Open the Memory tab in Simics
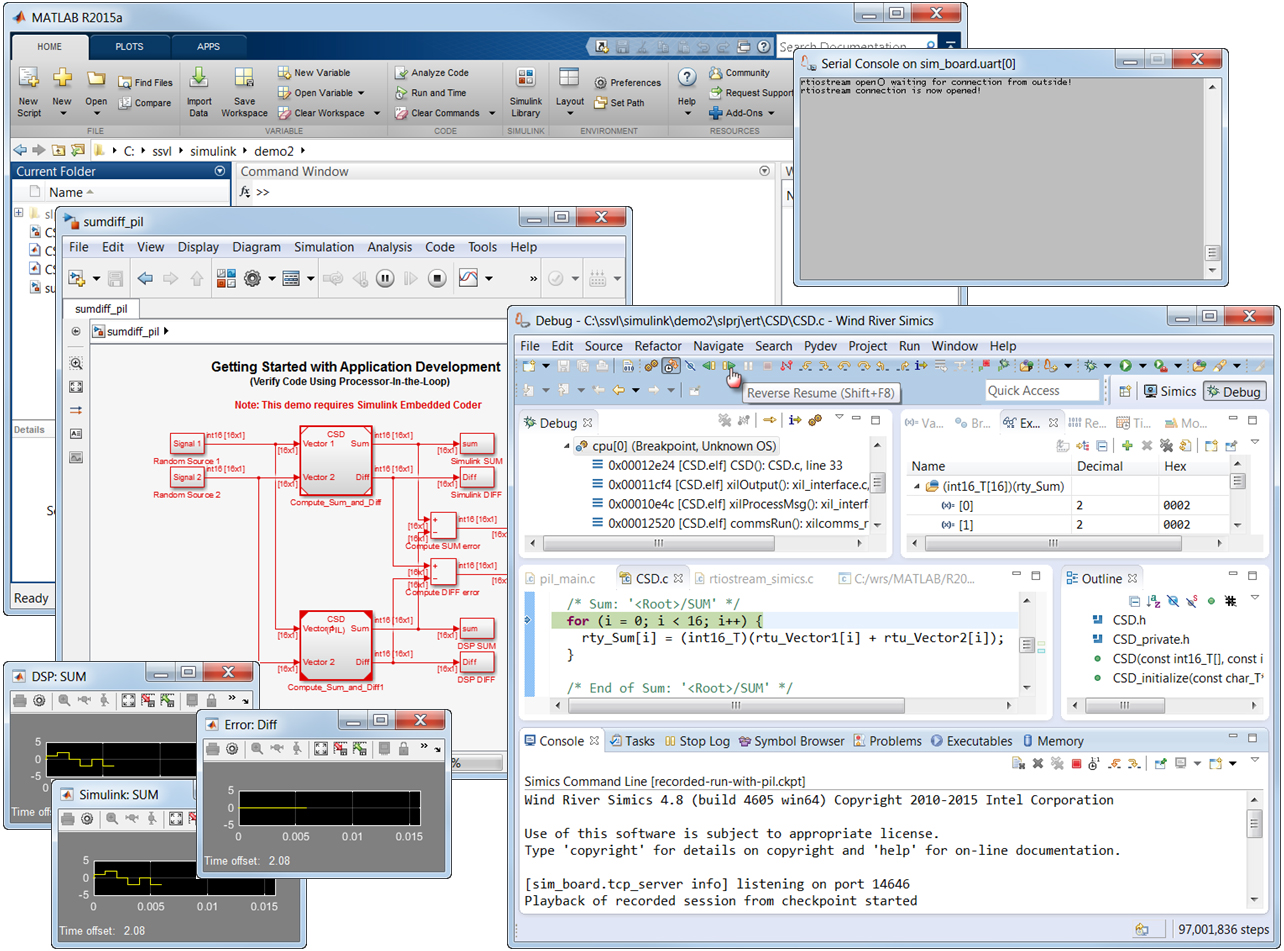This screenshot has height=951, width=1284. [1052, 741]
